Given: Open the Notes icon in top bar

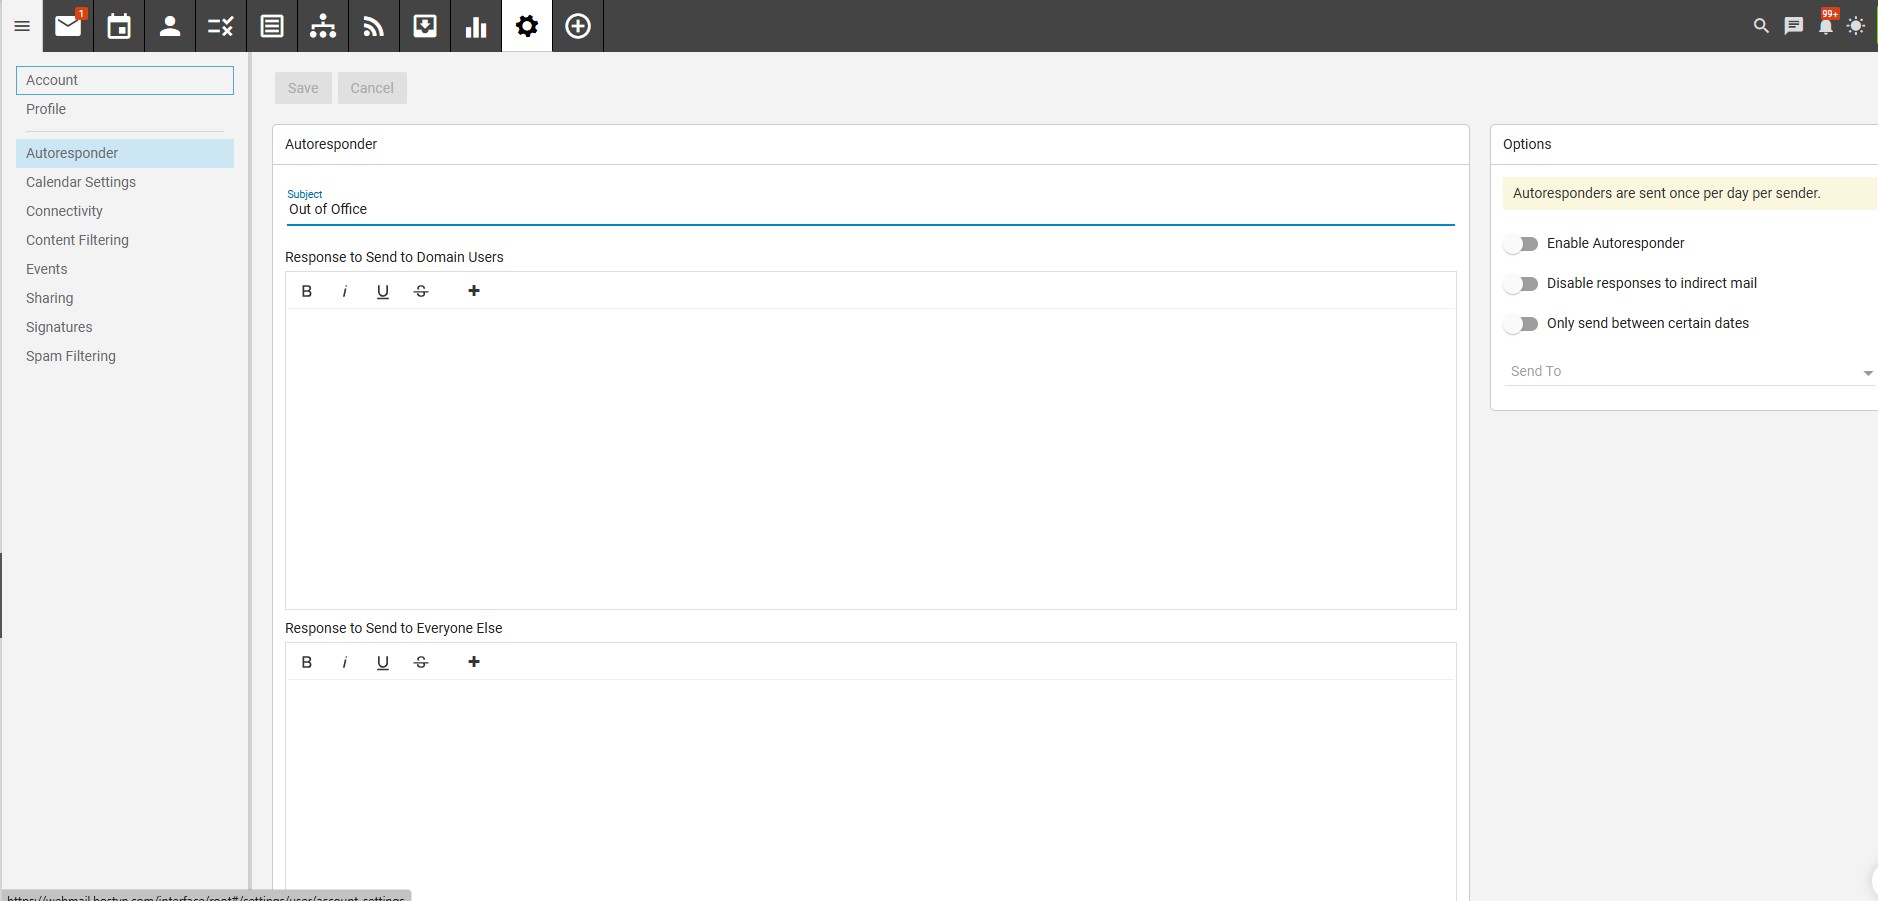Looking at the screenshot, I should pos(272,26).
